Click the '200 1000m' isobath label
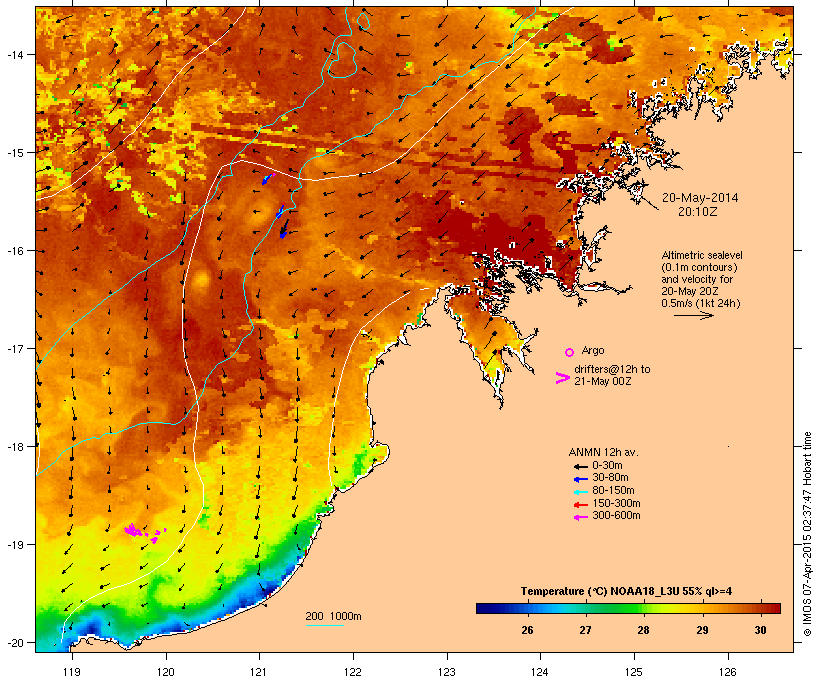The height and width of the screenshot is (680, 820). [x=333, y=616]
